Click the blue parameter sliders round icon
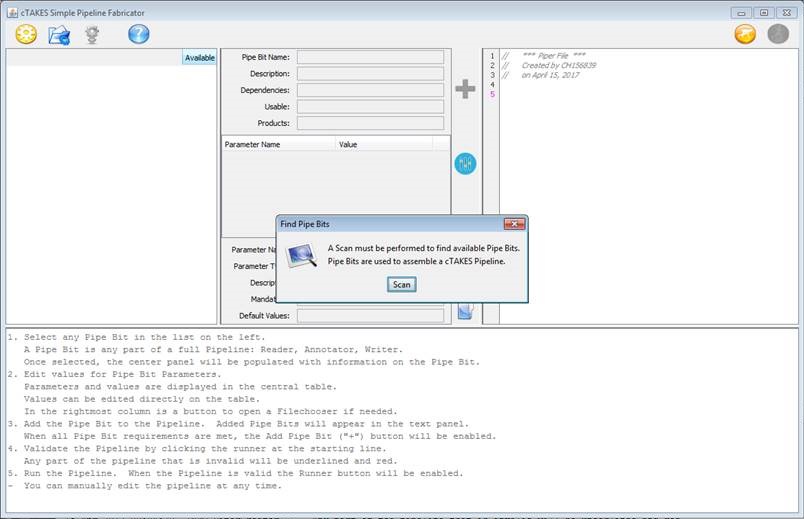 point(465,163)
